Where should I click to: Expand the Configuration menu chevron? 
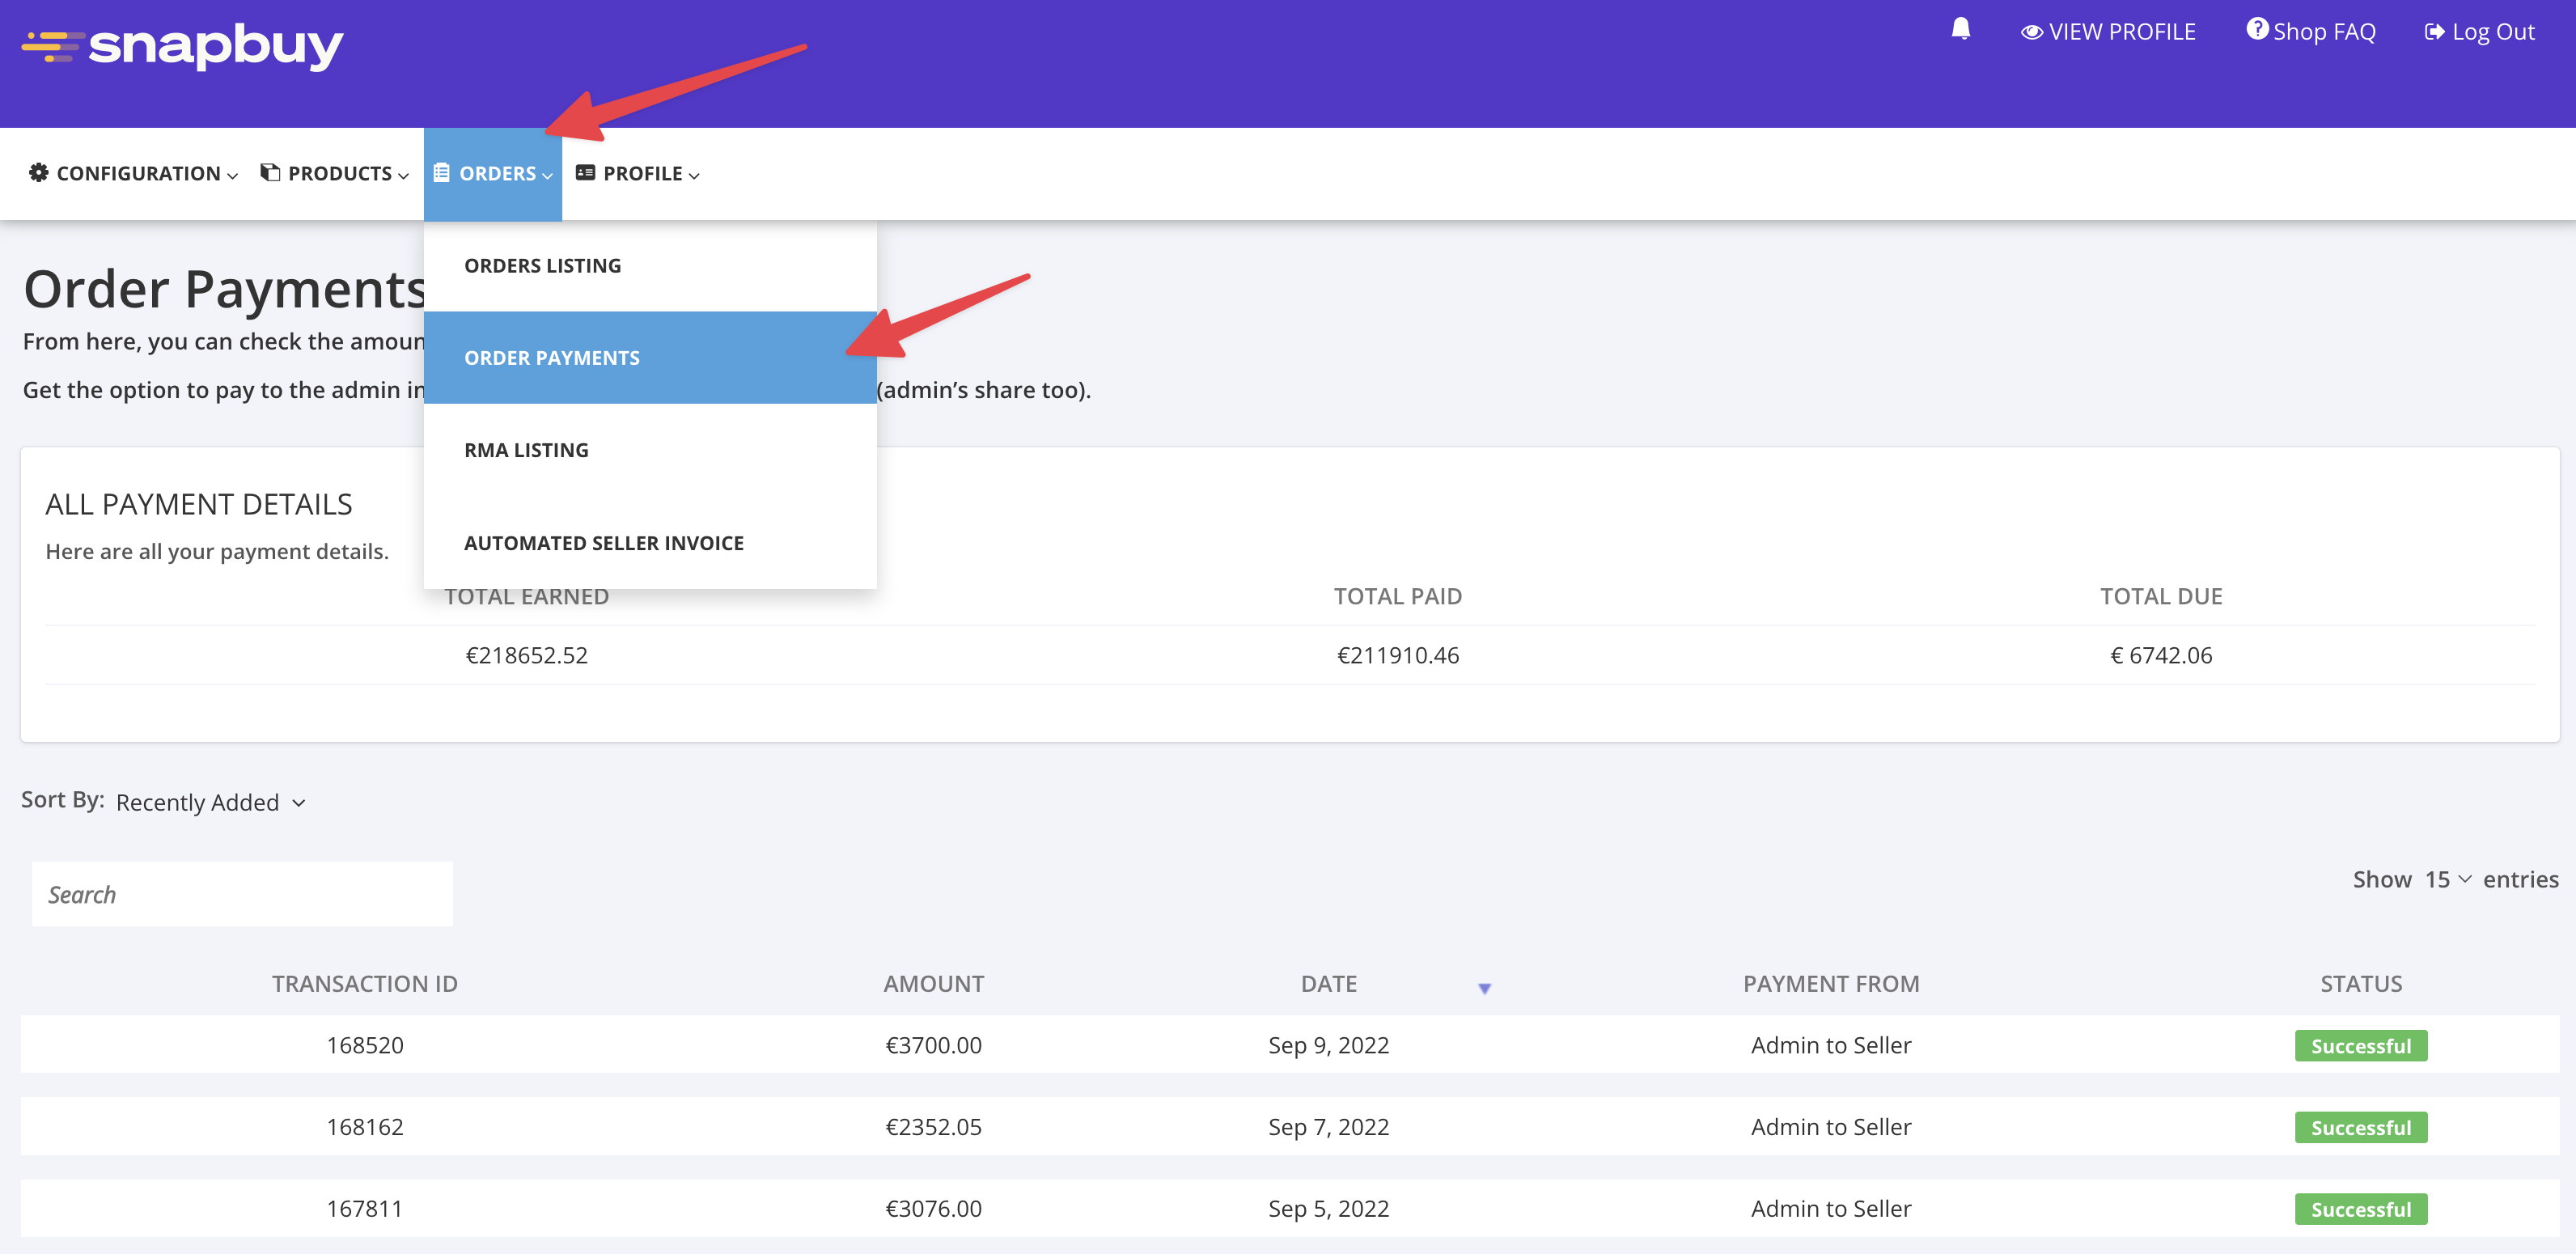233,175
